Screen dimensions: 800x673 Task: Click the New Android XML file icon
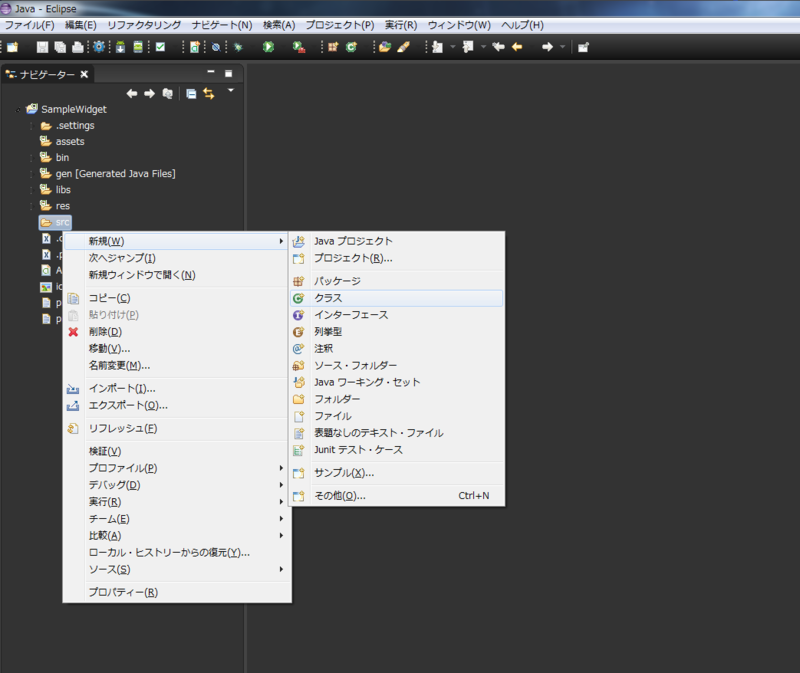tap(194, 47)
